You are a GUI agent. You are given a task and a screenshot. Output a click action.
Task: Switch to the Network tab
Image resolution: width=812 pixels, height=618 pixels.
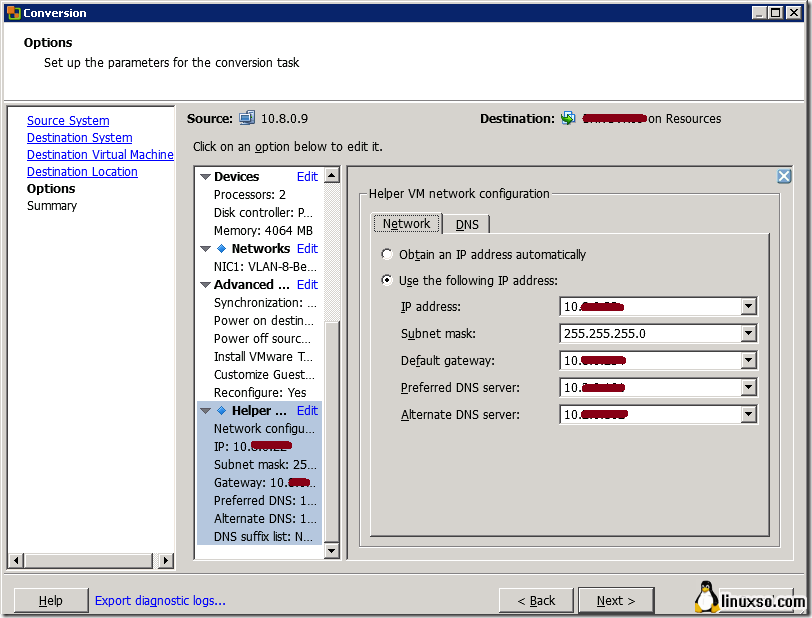(406, 224)
